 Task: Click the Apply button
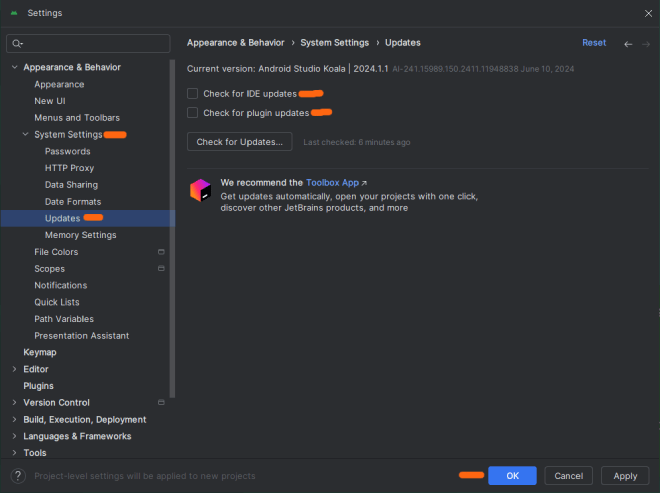[625, 476]
